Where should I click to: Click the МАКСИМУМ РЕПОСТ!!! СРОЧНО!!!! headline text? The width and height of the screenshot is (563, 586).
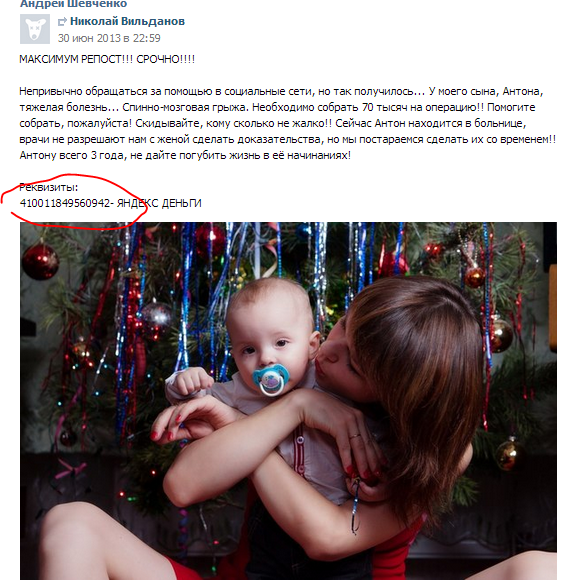107,59
